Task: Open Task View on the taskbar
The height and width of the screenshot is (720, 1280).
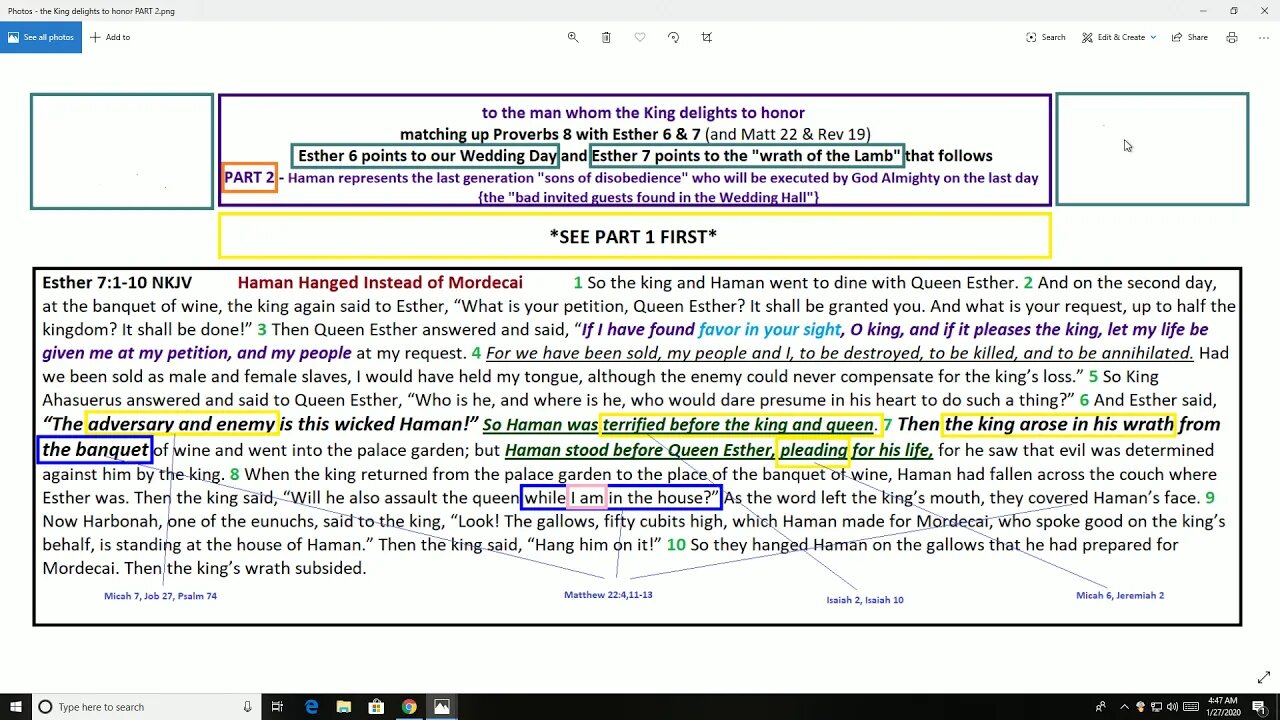Action: click(278, 707)
